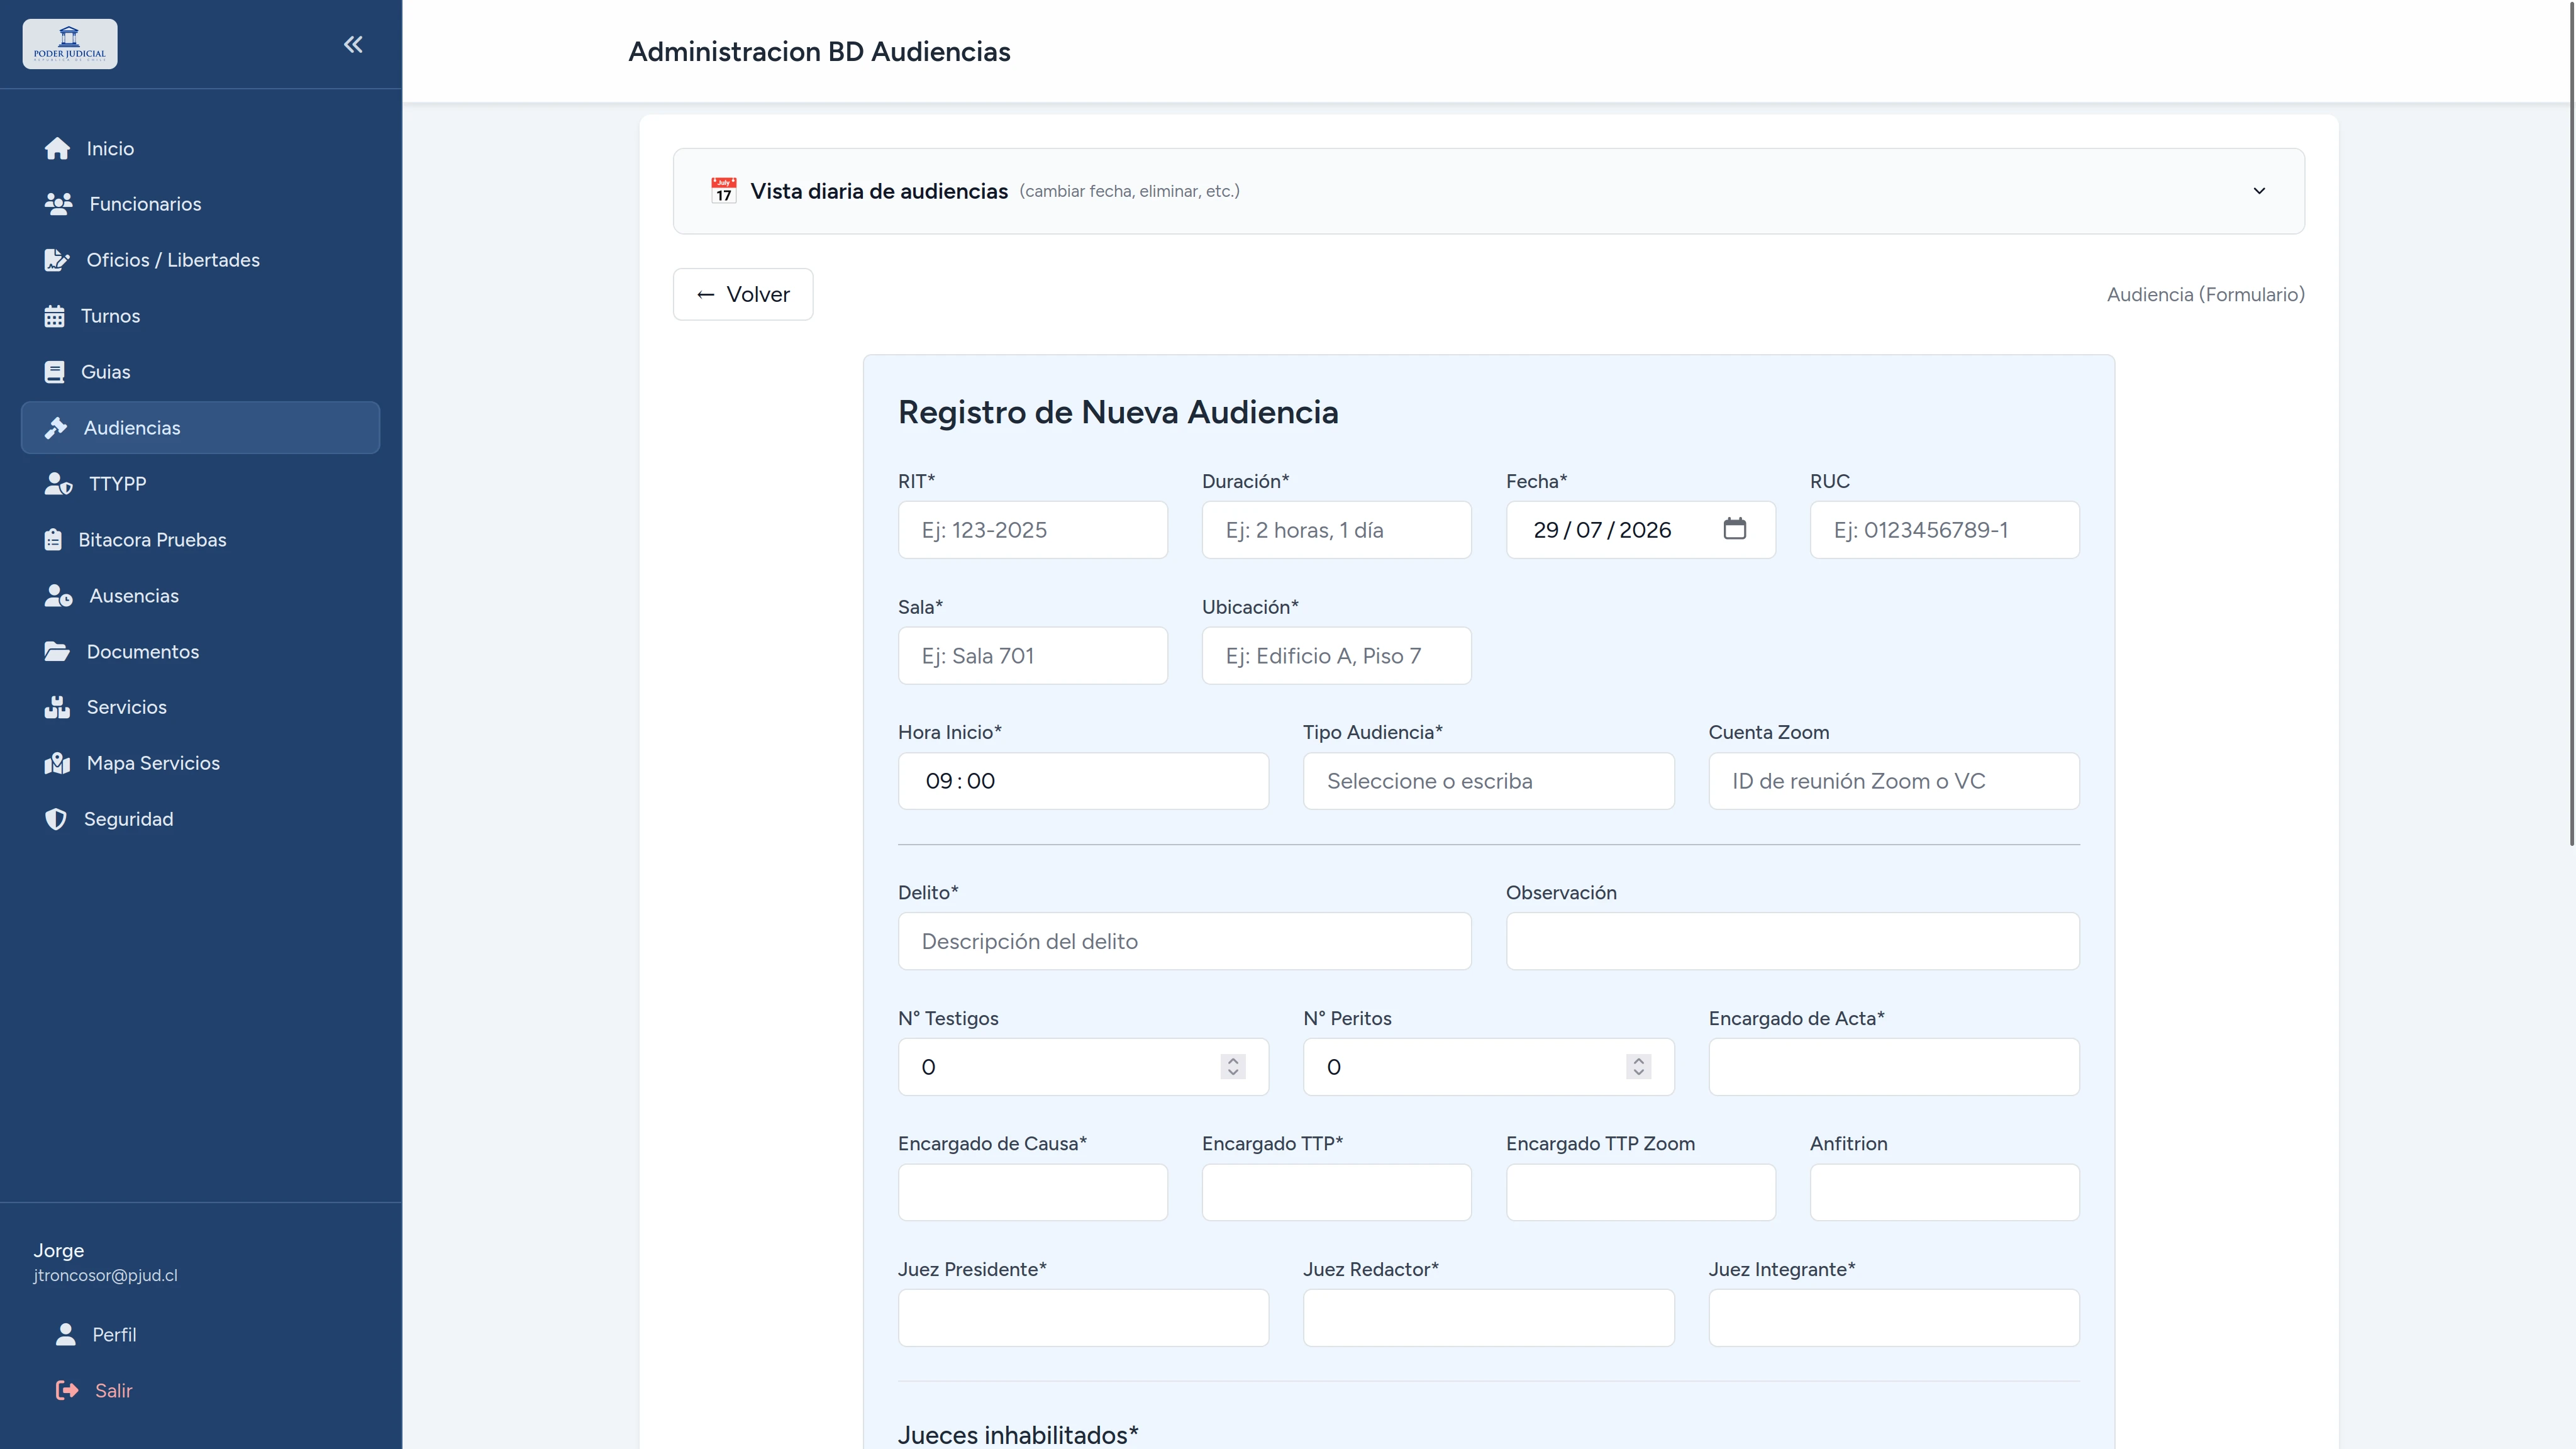Collapse the sidebar with double-chevron icon
Viewport: 2576px width, 1449px height.
point(353,44)
